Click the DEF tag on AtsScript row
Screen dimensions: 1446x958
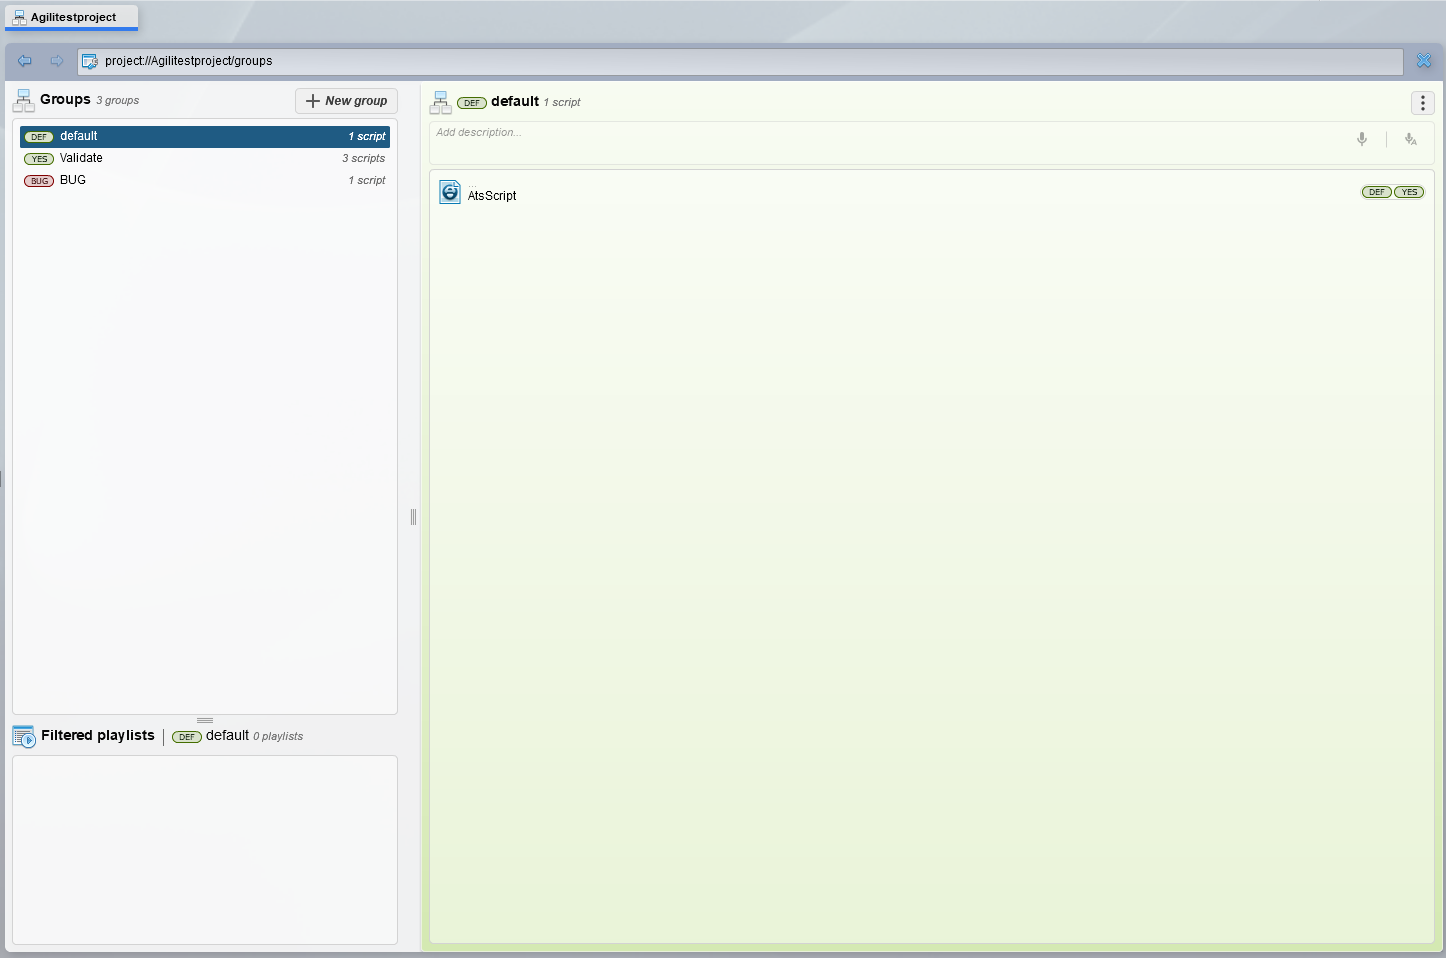point(1377,192)
